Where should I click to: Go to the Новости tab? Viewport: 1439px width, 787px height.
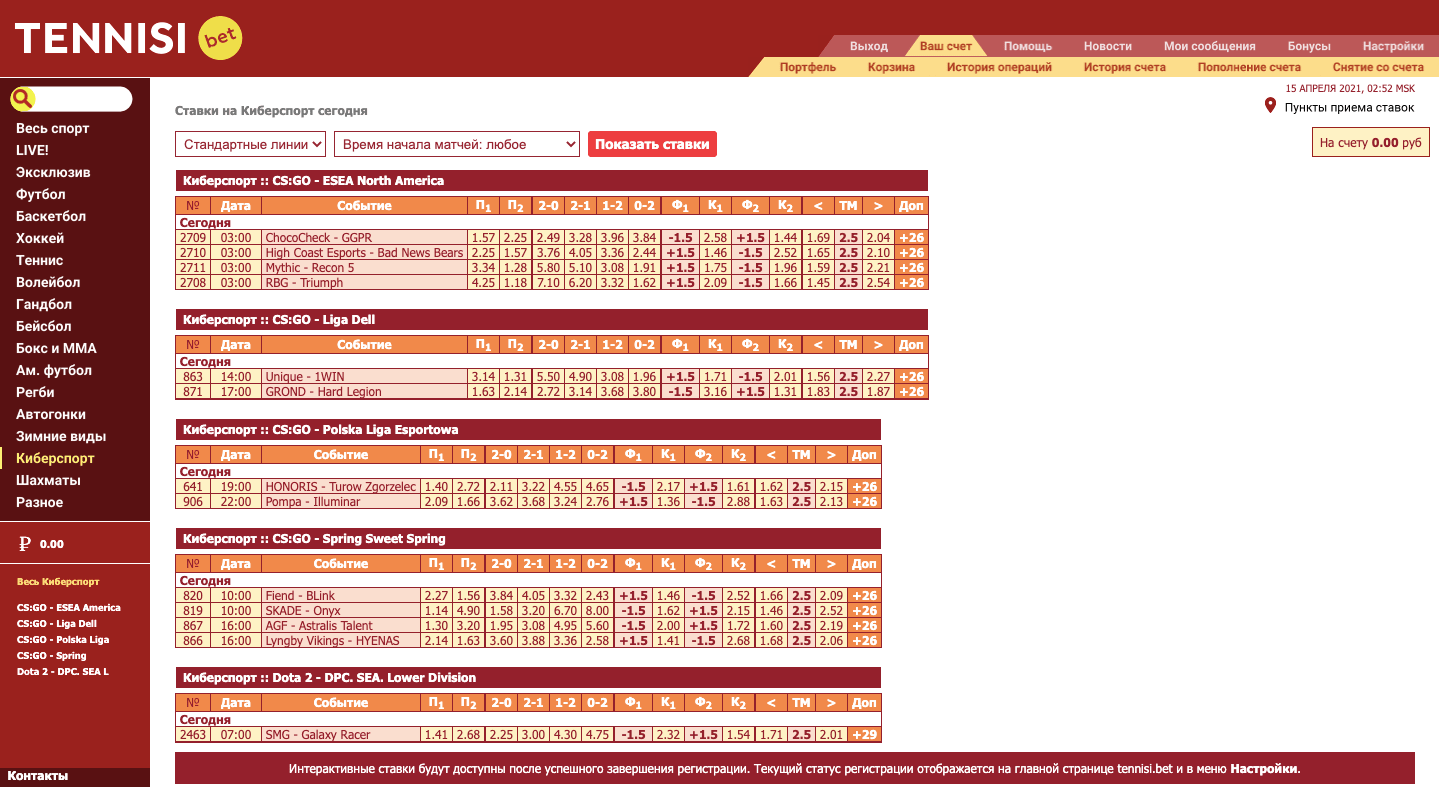pyautogui.click(x=1108, y=46)
